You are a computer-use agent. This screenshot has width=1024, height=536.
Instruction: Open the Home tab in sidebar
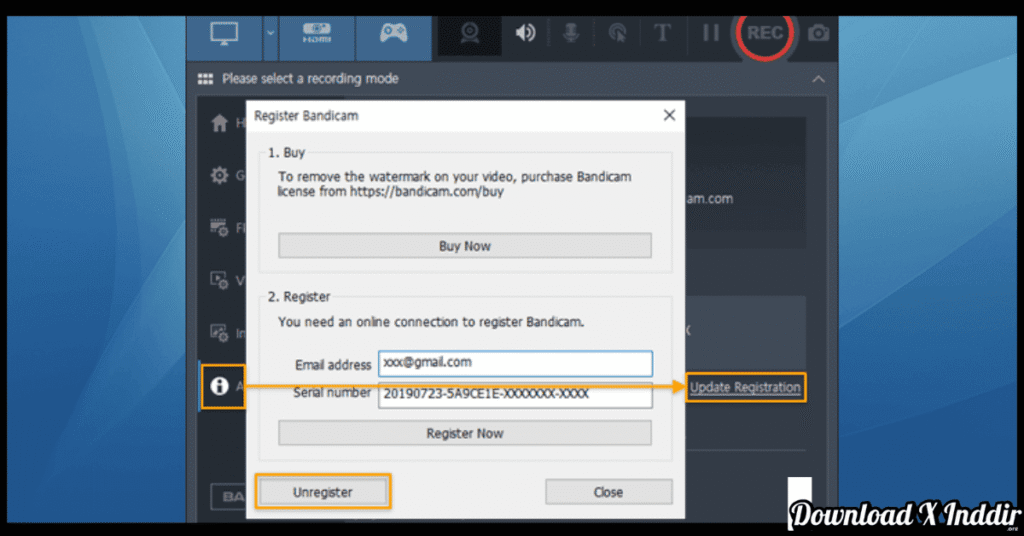point(219,124)
